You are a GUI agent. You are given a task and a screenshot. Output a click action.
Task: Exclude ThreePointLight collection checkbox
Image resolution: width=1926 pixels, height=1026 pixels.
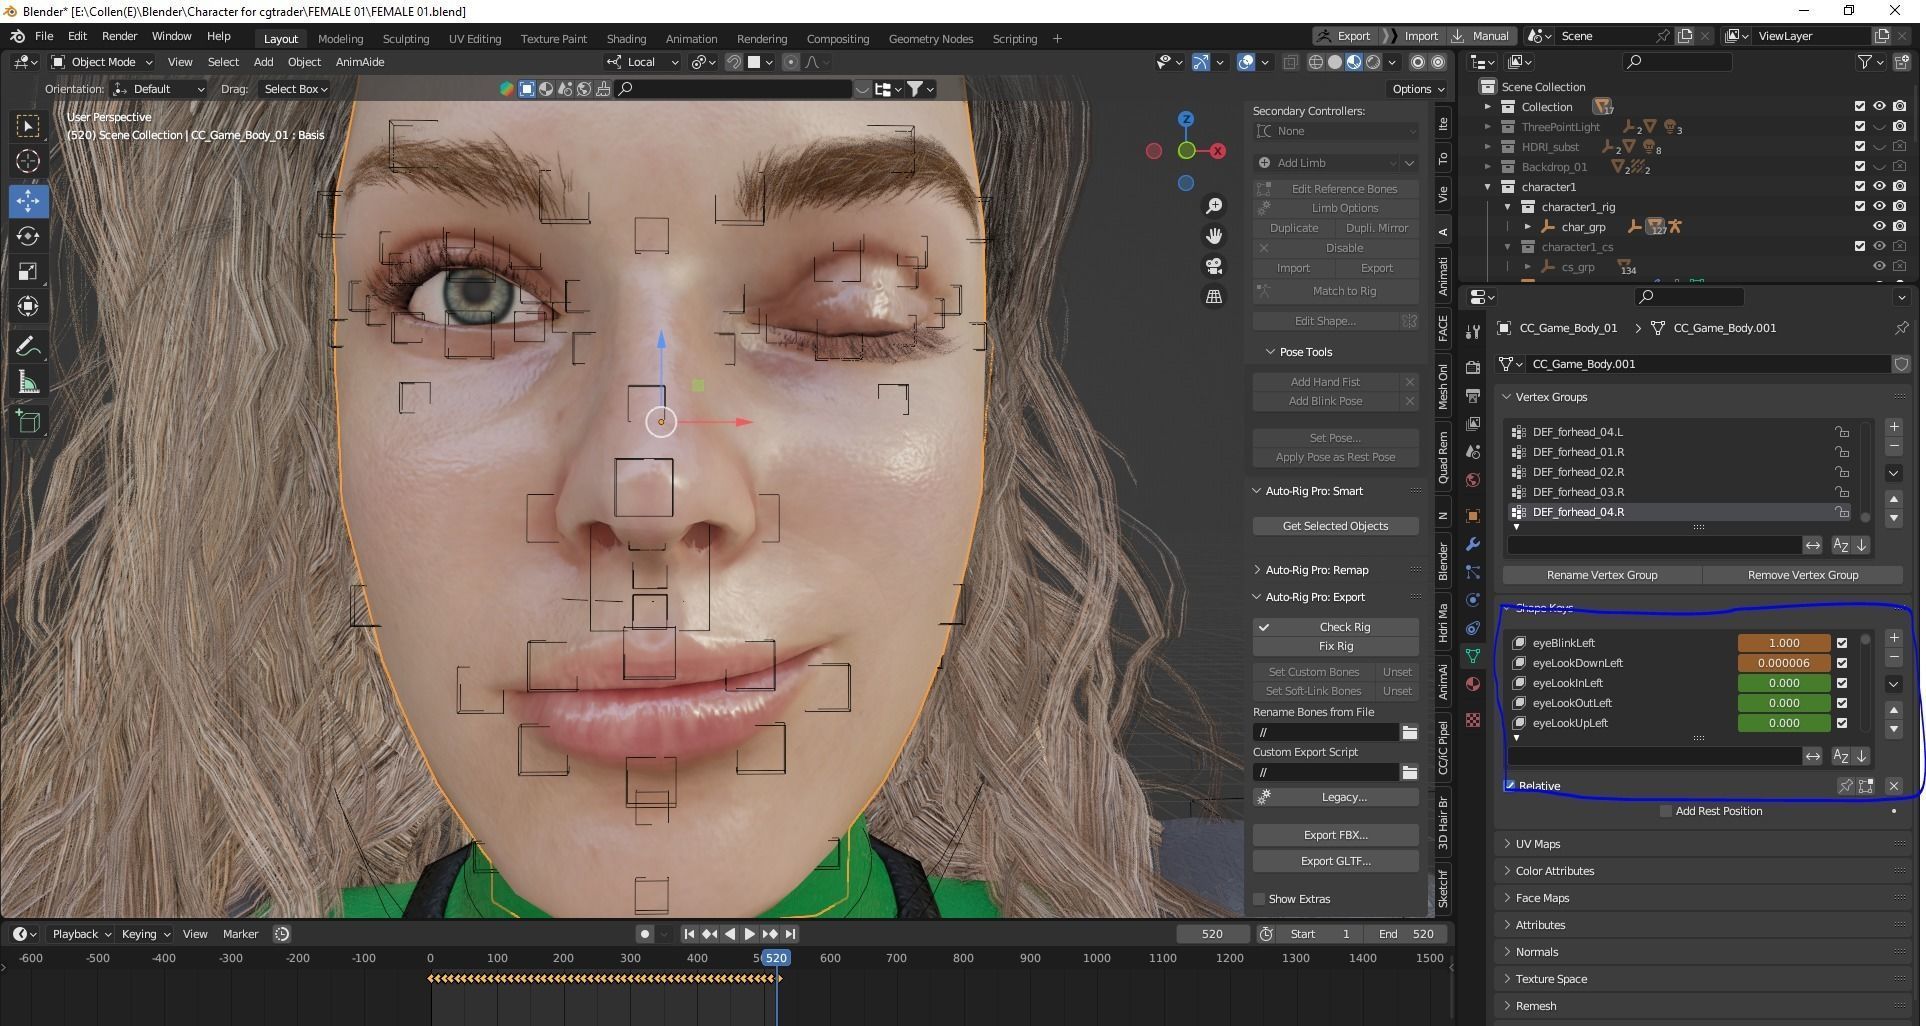(x=1860, y=126)
